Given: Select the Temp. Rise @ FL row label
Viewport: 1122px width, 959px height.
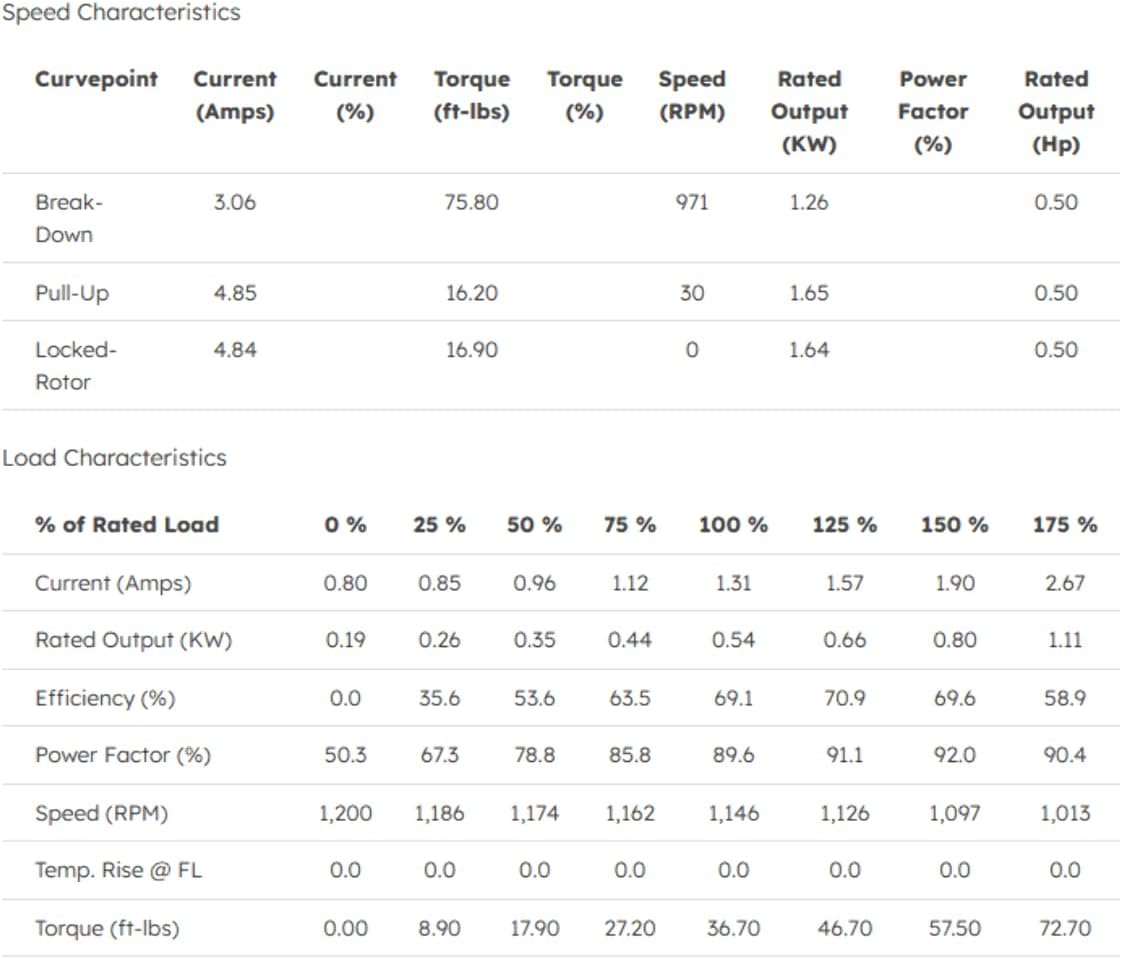Looking at the screenshot, I should [x=119, y=870].
